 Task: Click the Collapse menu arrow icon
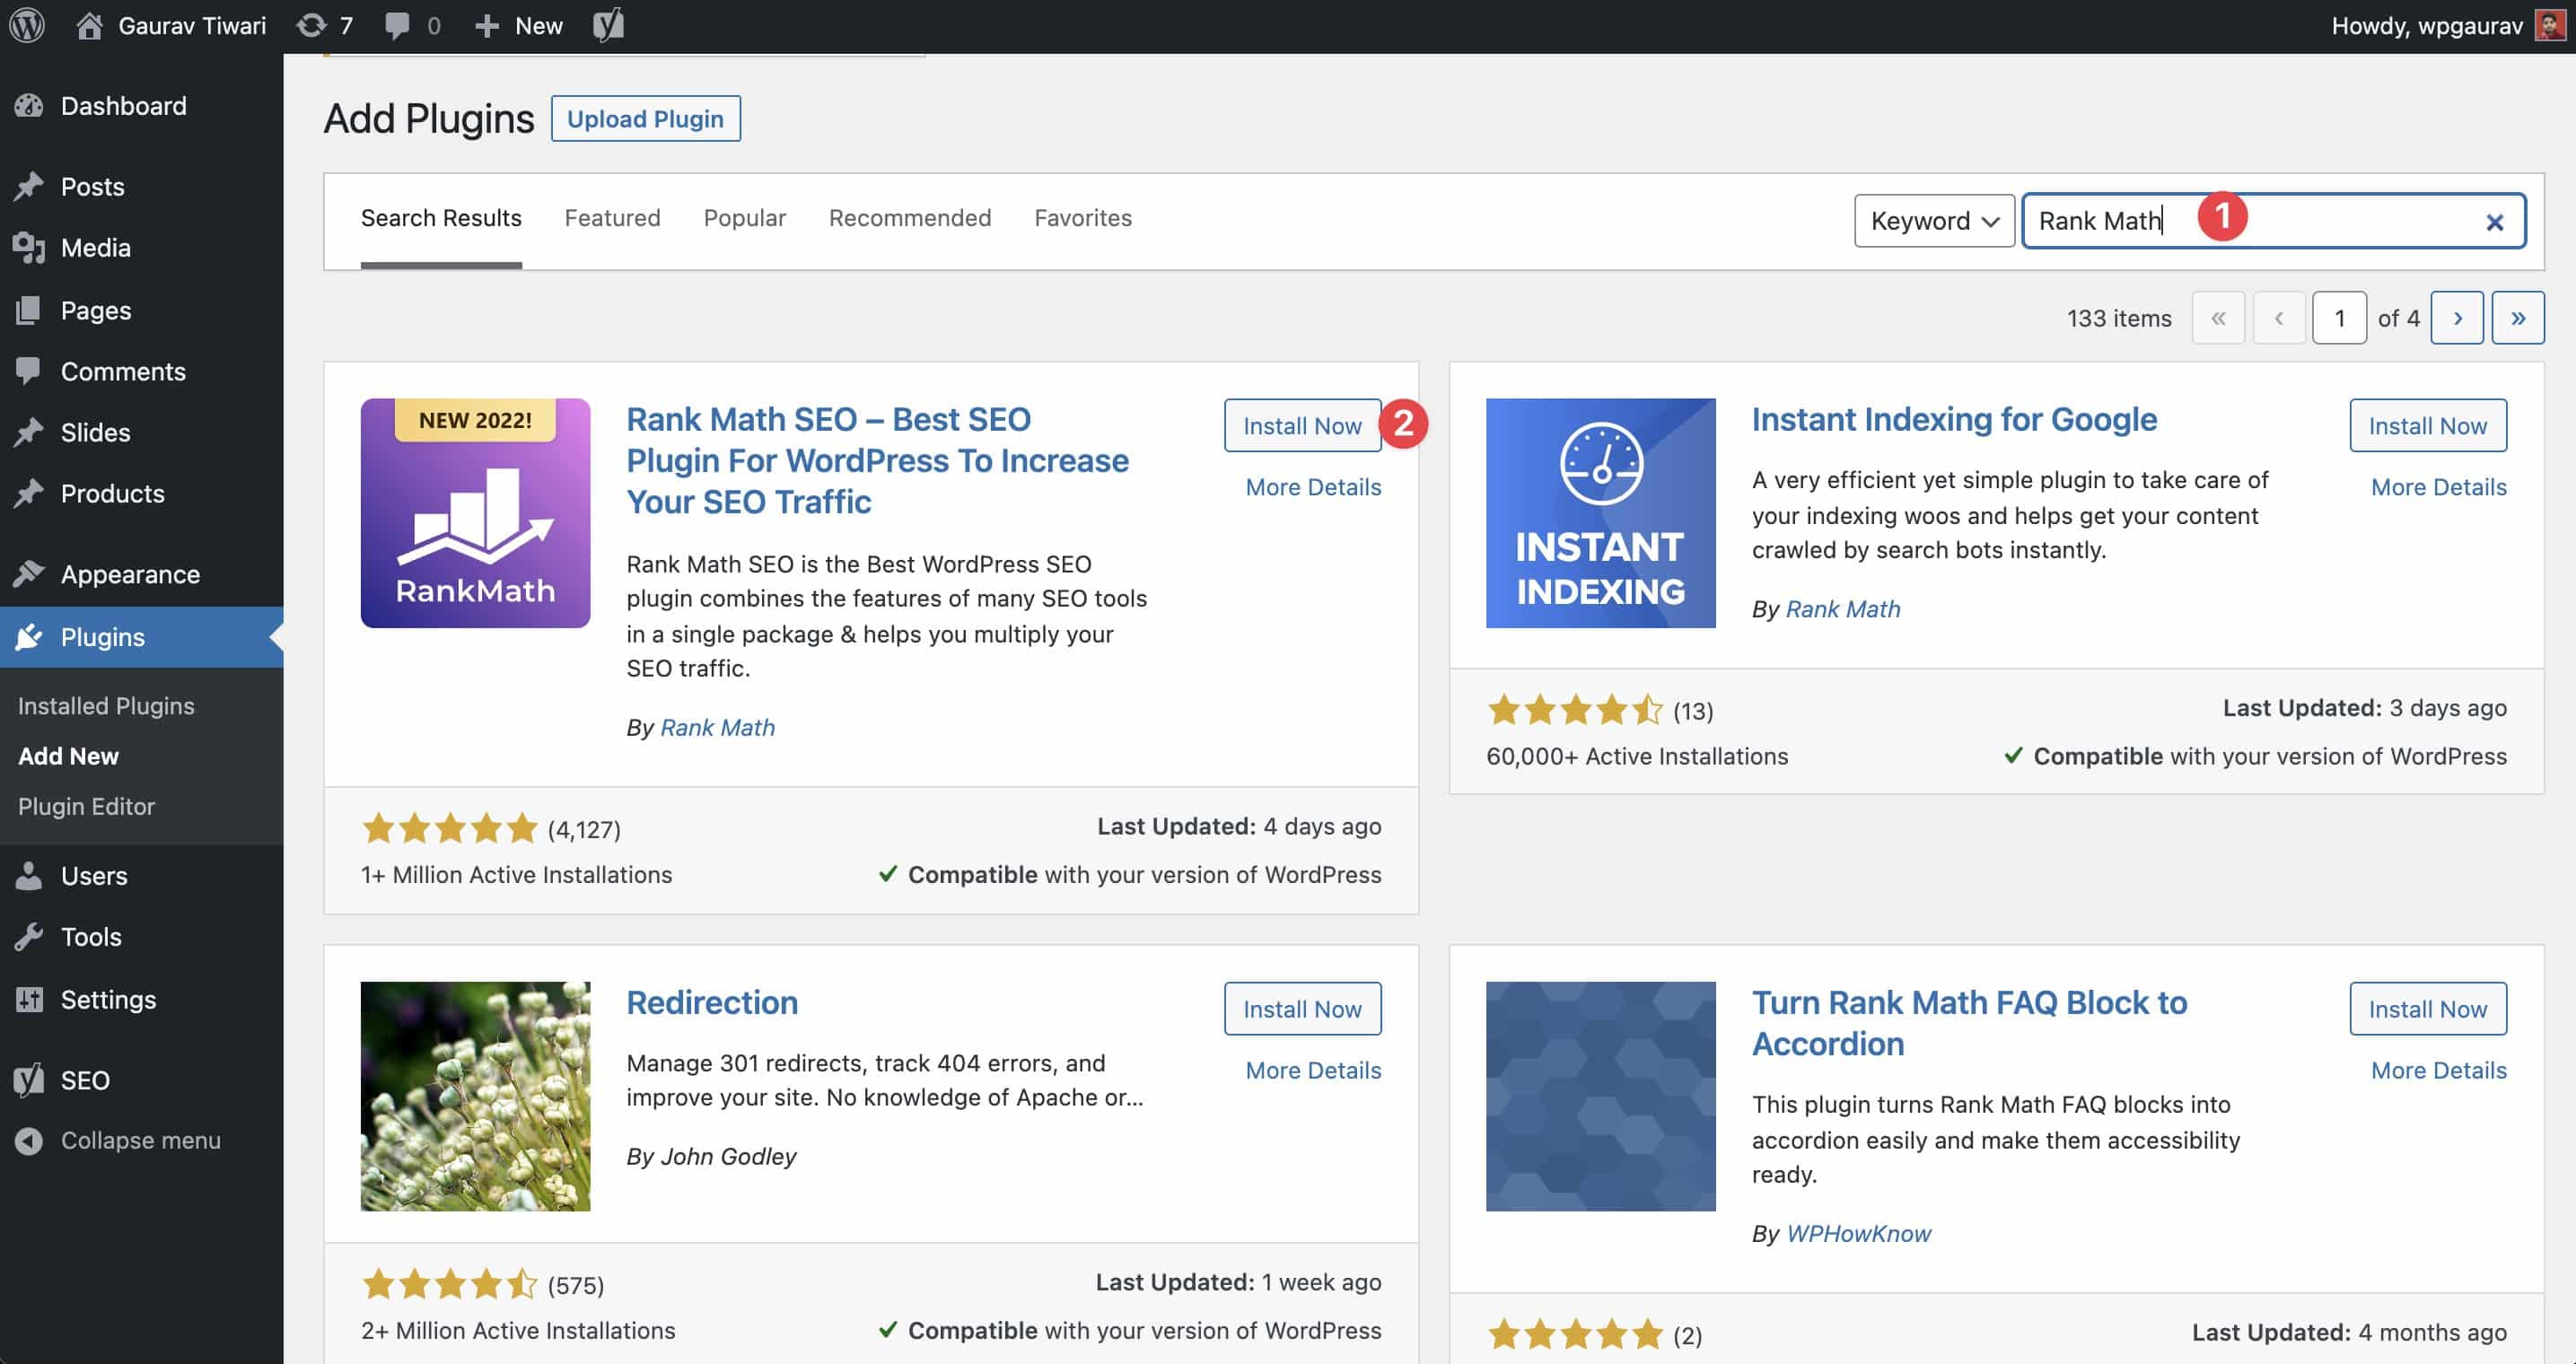(x=29, y=1140)
